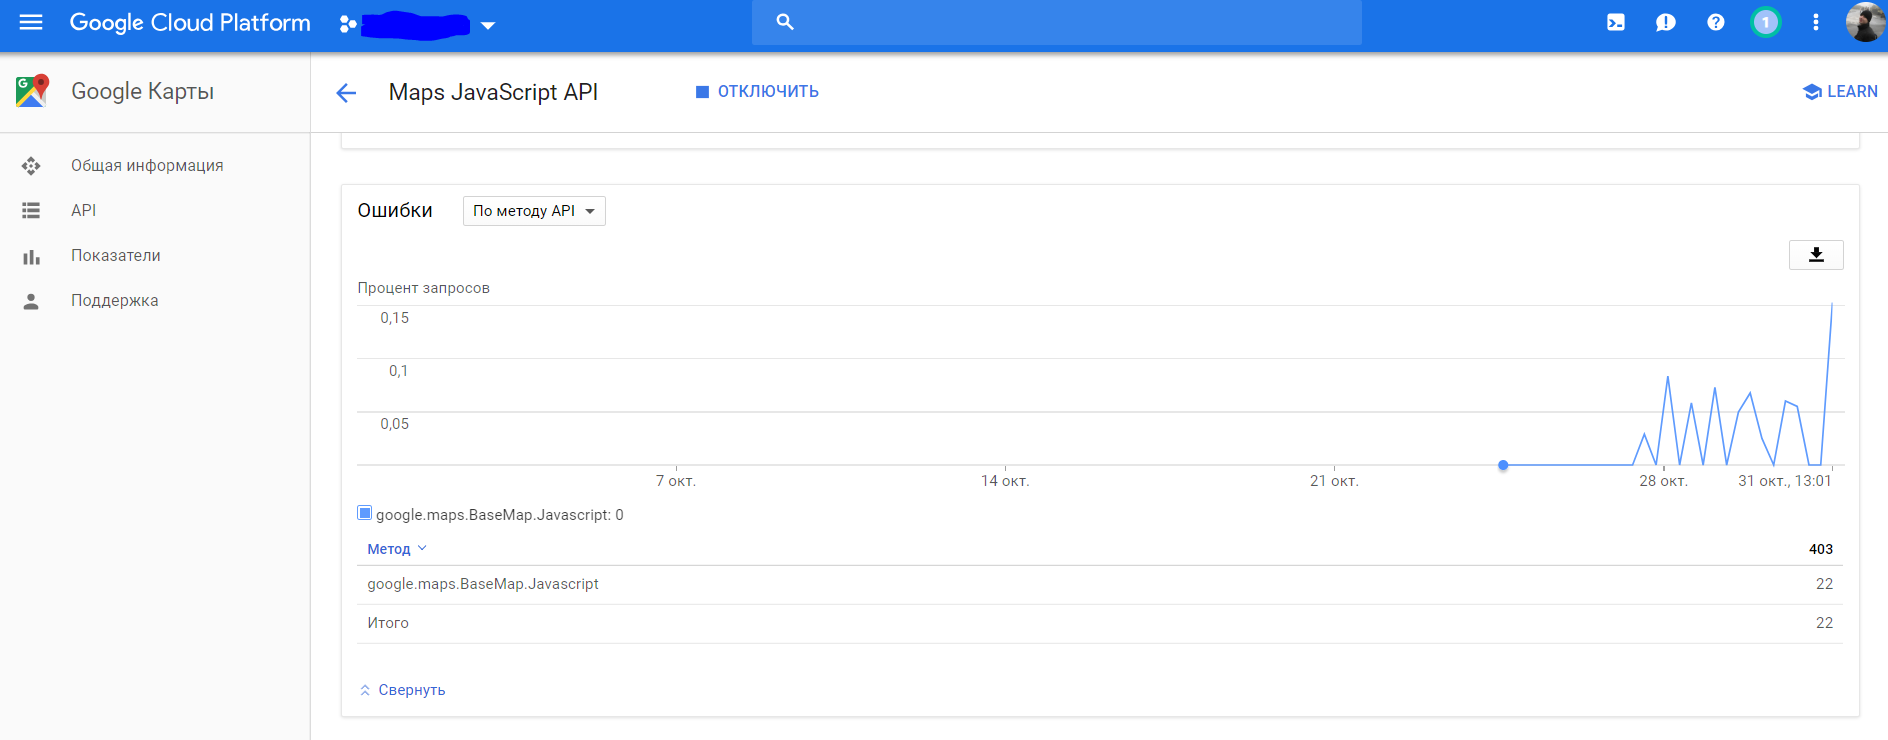Click the 31 окт., 13:01 axis label
The width and height of the screenshot is (1888, 740).
1785,481
